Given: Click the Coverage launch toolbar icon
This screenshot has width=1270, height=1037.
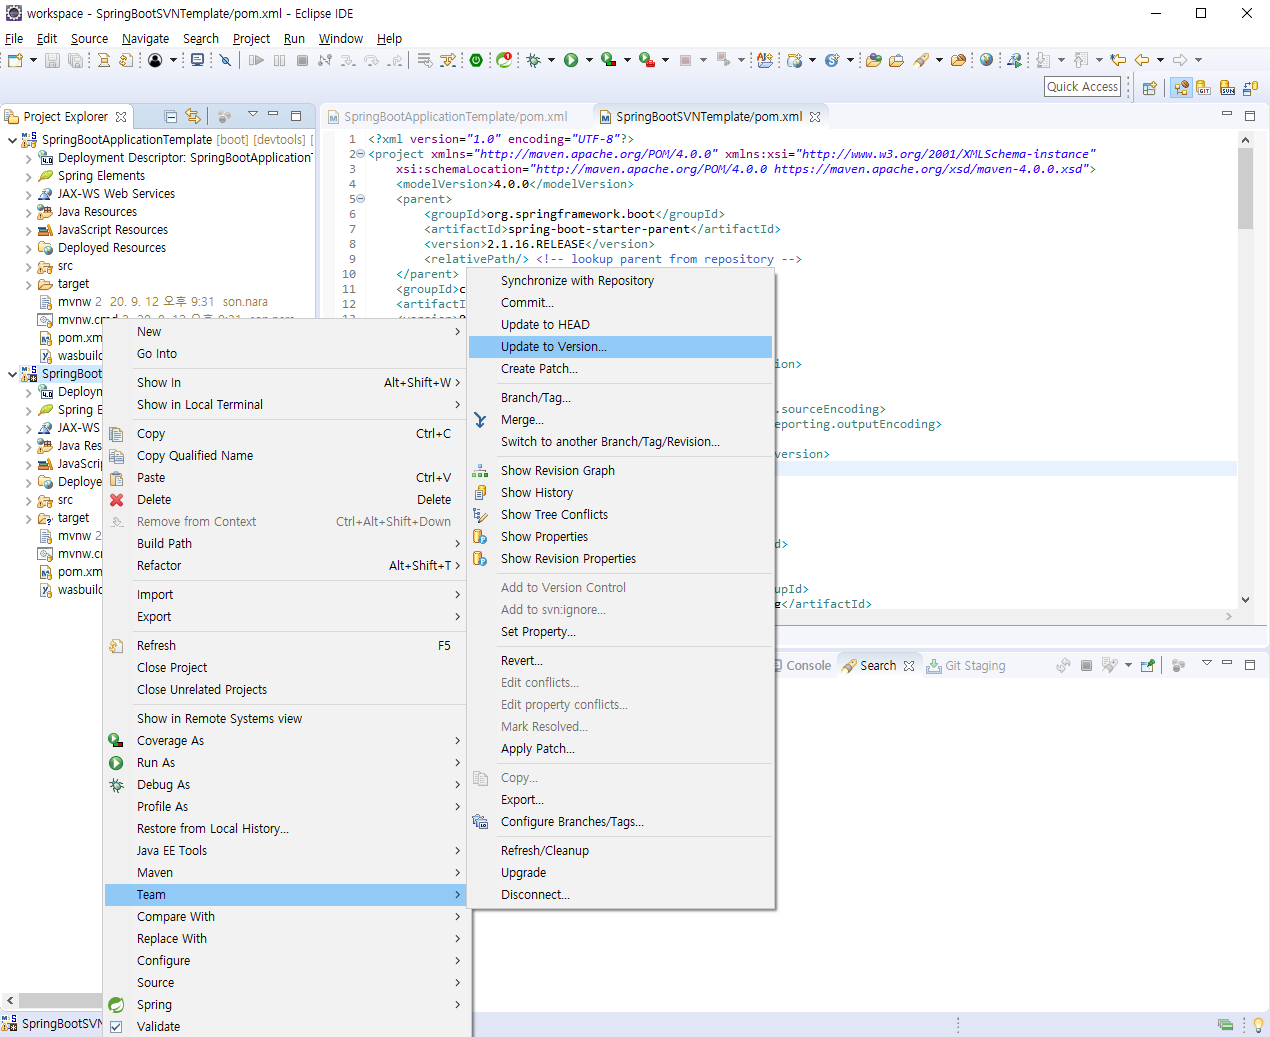Looking at the screenshot, I should click(x=608, y=60).
